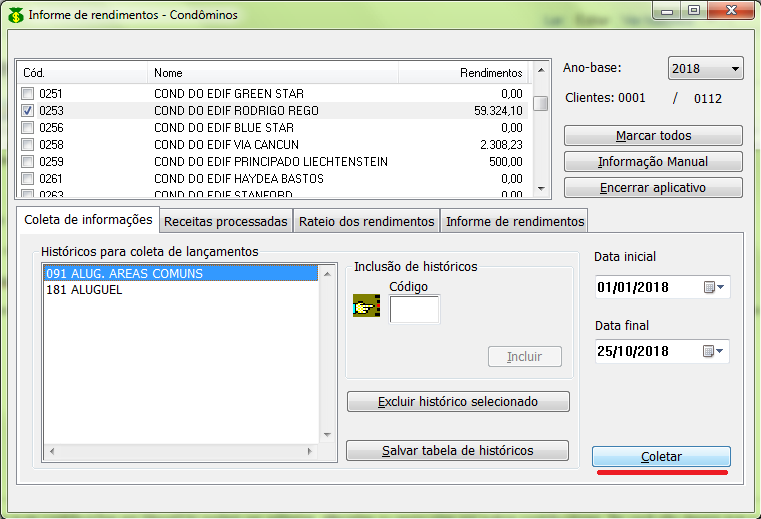761x519 pixels.
Task: Open the Data inicial calendar picker
Action: [x=715, y=287]
